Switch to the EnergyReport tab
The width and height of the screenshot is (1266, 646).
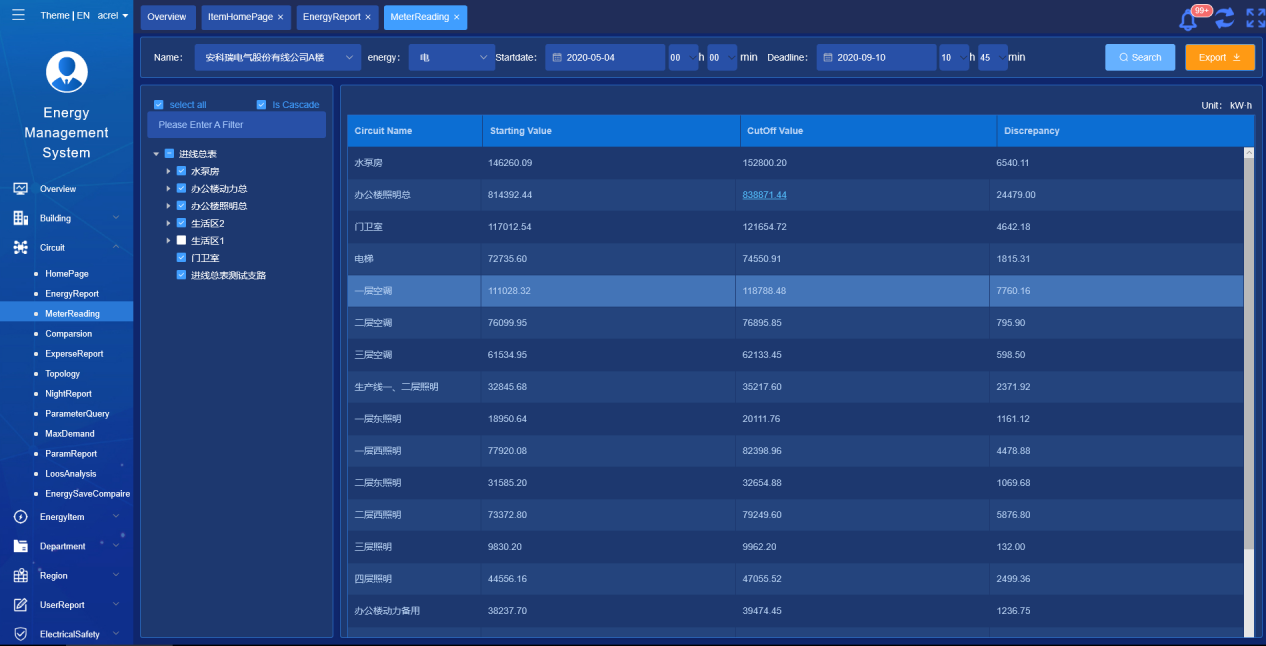331,17
